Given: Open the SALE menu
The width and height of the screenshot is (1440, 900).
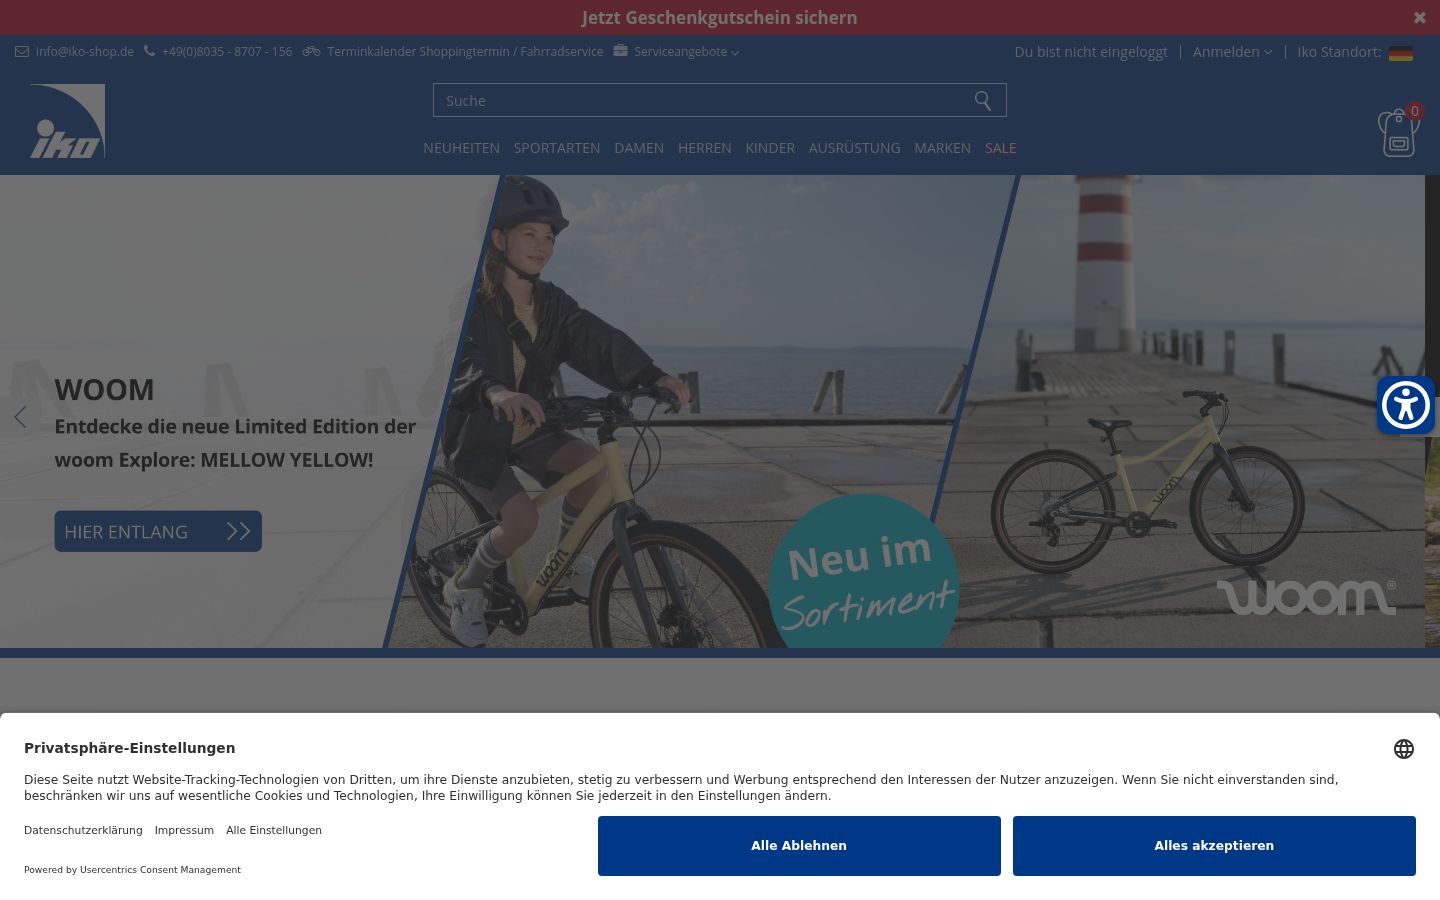Looking at the screenshot, I should click(x=1000, y=148).
